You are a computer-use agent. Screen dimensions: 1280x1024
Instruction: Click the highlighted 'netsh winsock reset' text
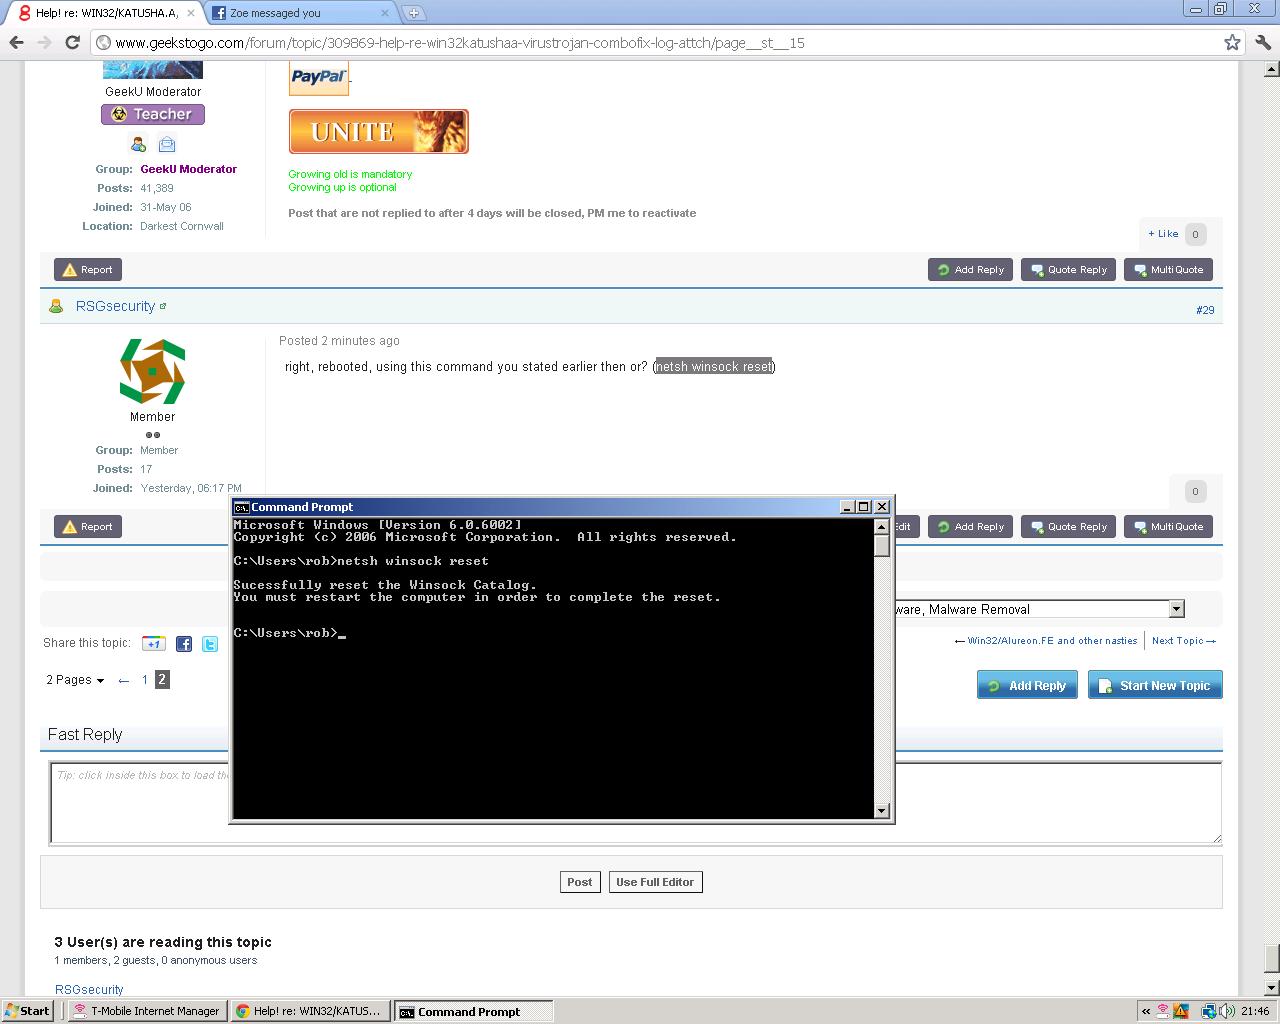714,367
